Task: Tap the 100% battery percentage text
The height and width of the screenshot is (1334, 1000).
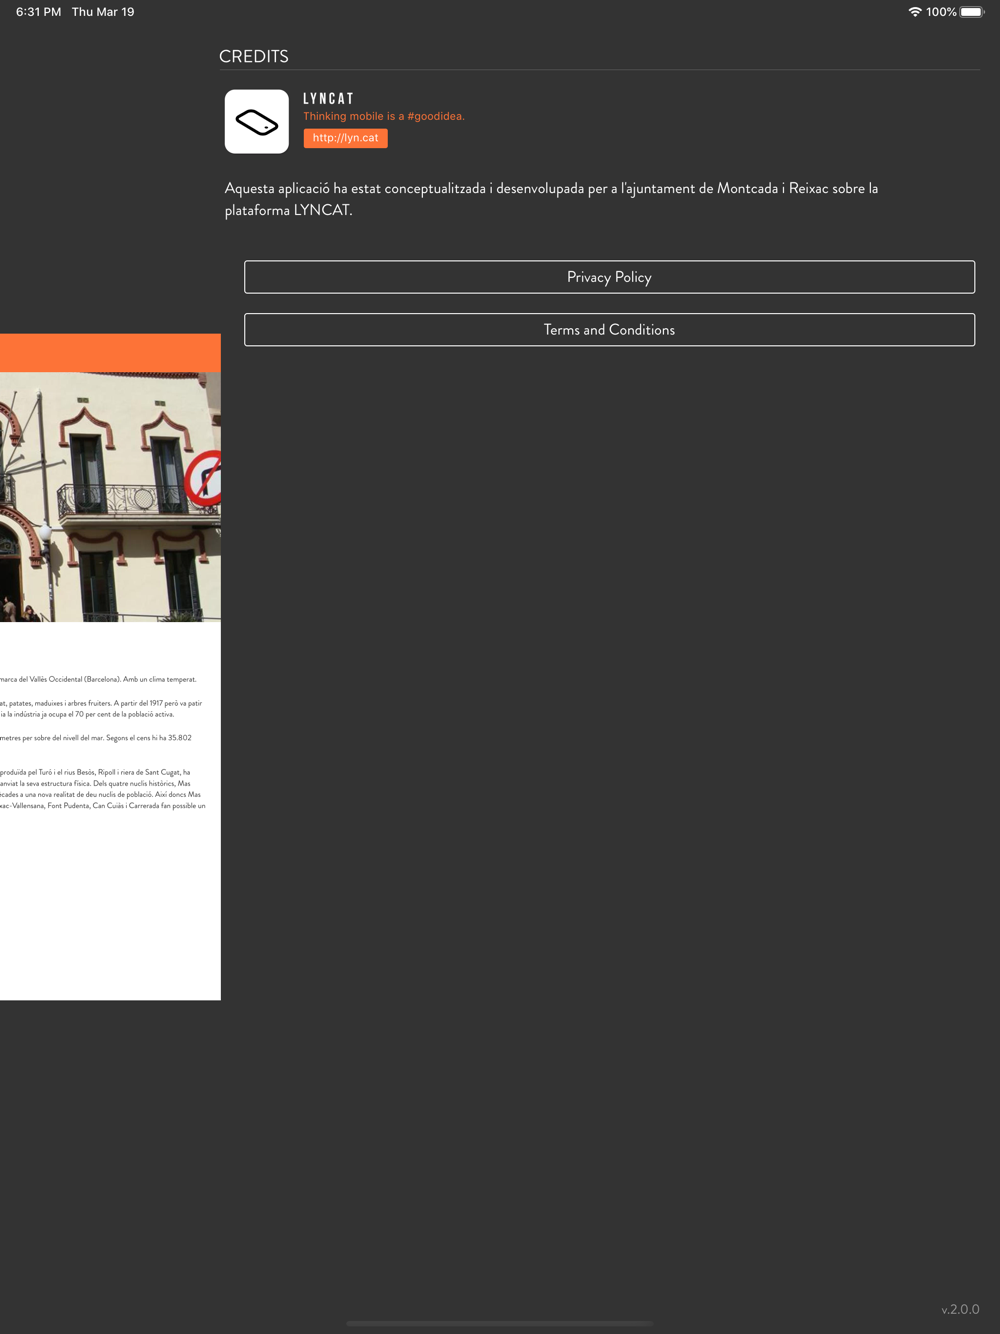Action: pos(941,12)
